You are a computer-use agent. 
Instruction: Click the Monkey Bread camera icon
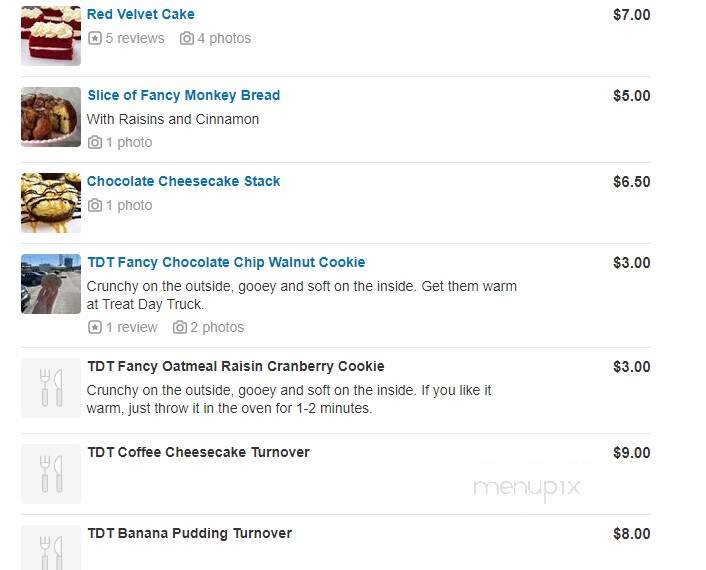pyautogui.click(x=95, y=143)
